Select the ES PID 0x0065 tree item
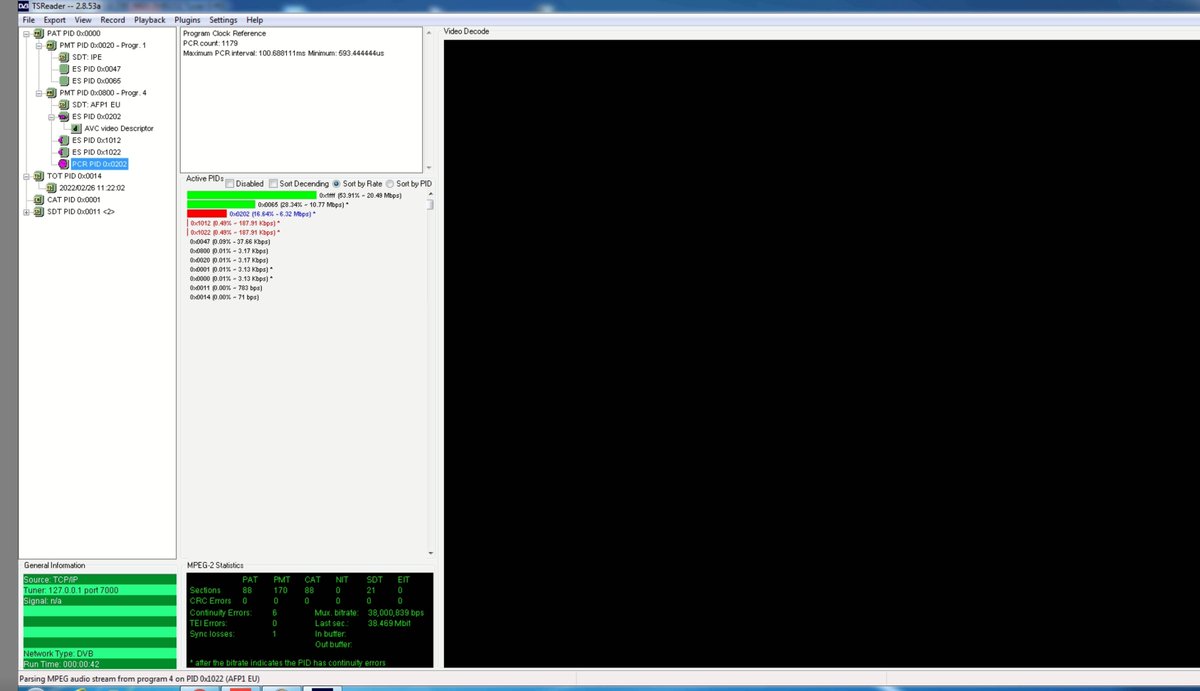This screenshot has width=1200, height=691. [x=96, y=81]
